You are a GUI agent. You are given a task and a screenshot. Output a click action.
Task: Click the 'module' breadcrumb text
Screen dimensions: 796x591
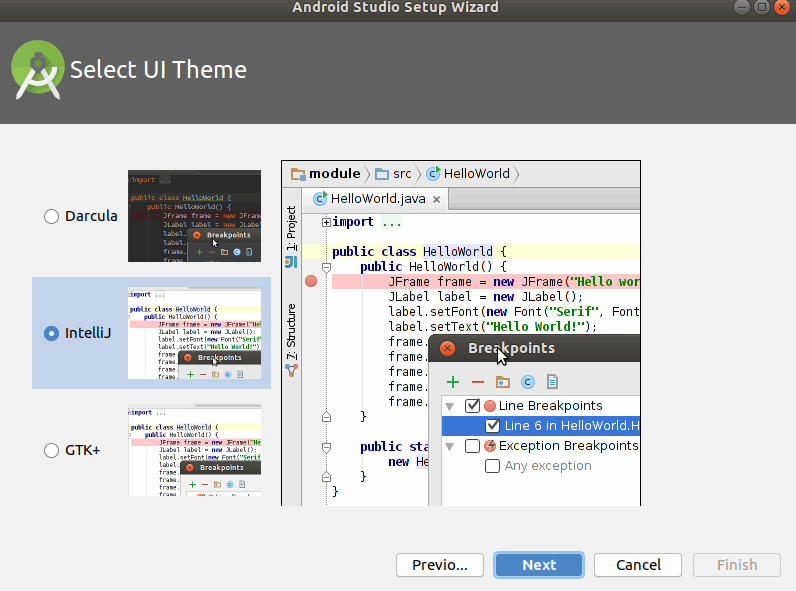[335, 174]
